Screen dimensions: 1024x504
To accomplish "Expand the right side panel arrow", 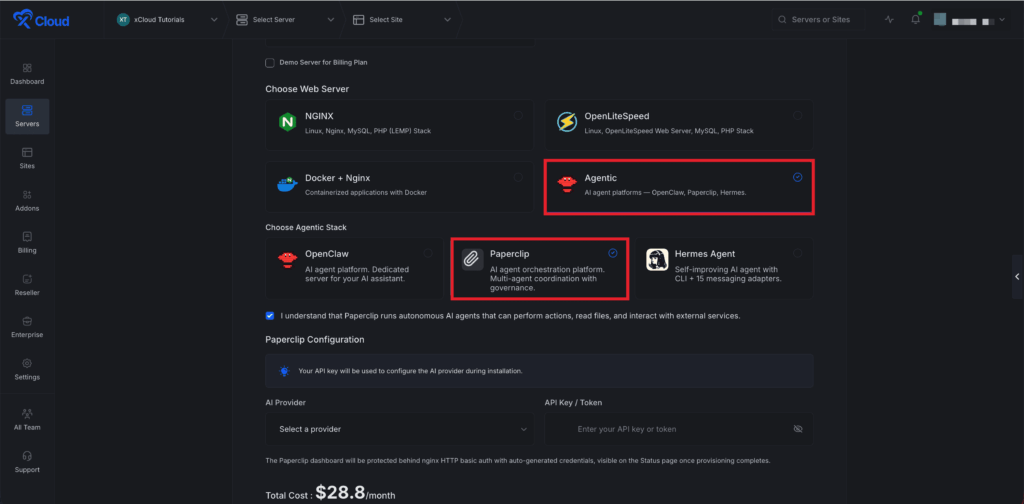I will (1017, 277).
